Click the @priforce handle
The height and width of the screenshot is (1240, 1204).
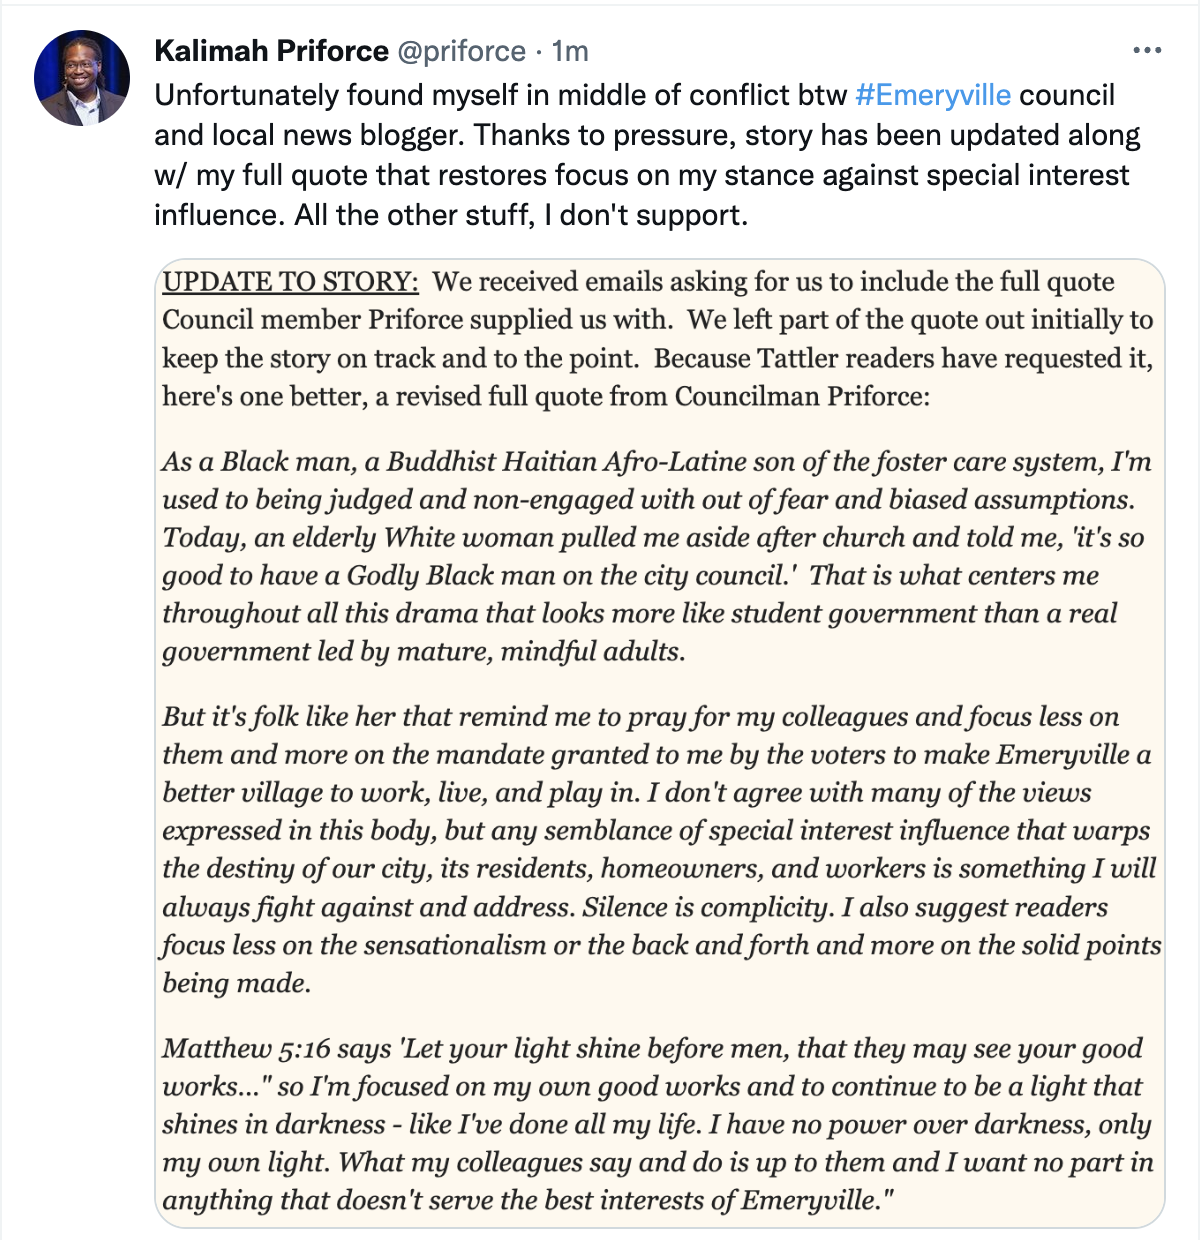(x=461, y=51)
